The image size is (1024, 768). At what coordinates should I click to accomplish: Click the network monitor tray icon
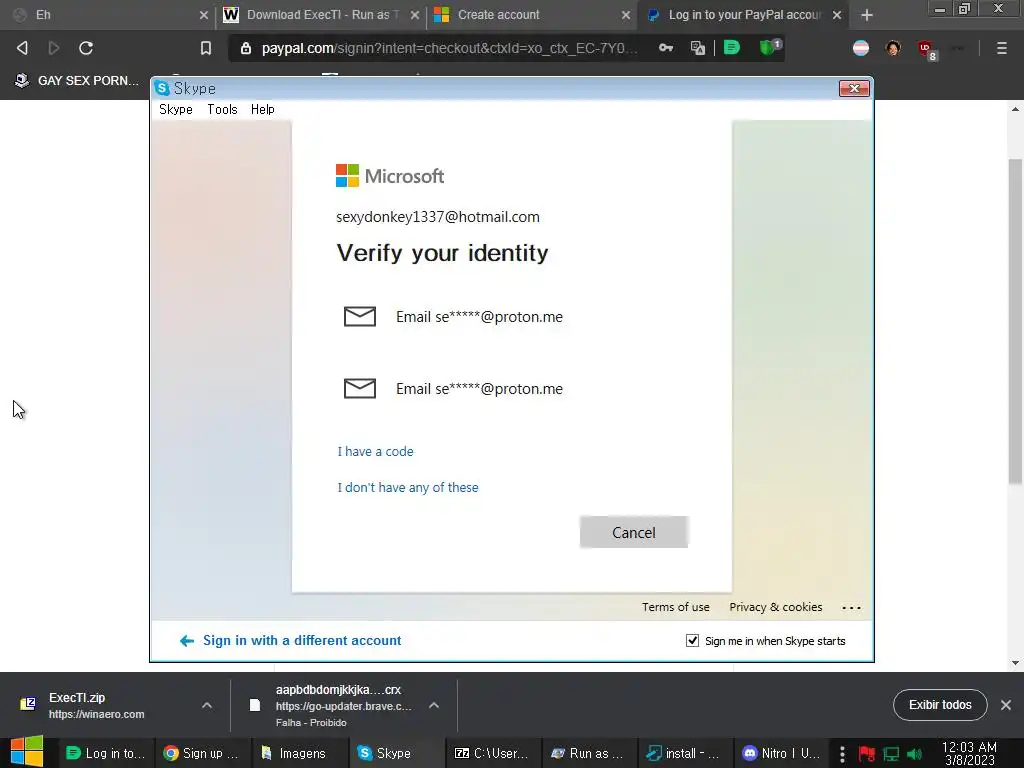[x=891, y=754]
